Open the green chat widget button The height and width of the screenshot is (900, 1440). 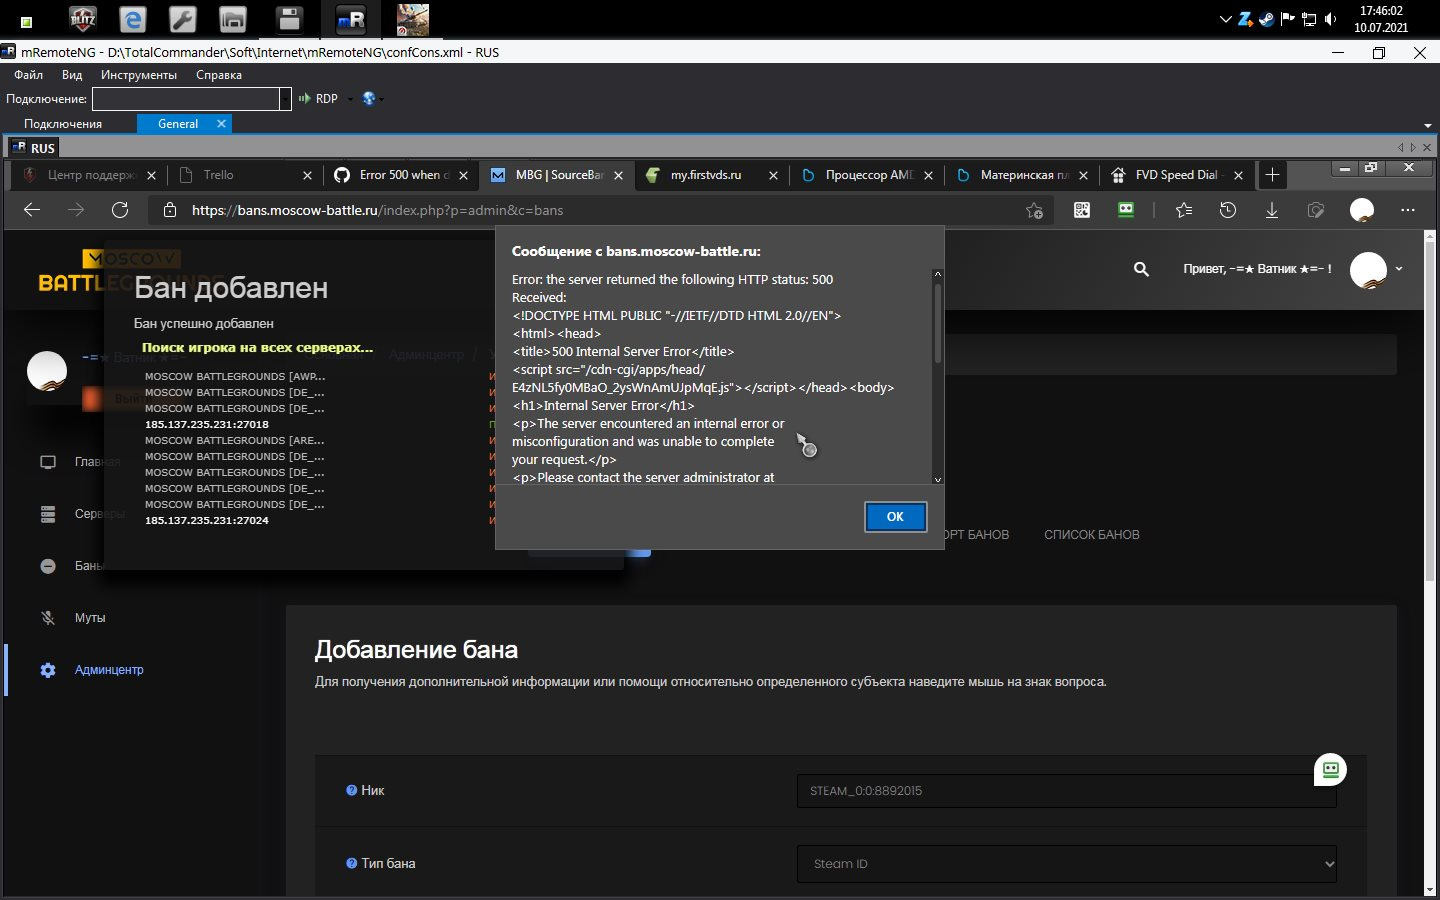(1330, 770)
